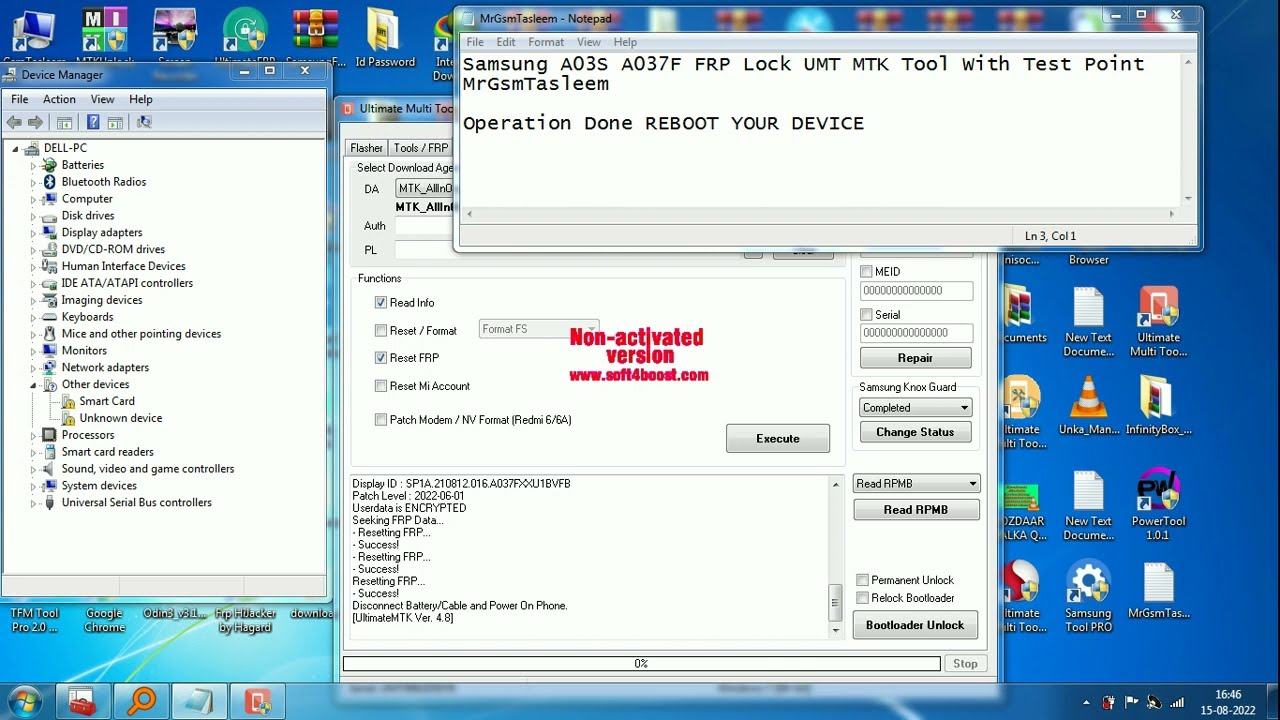Click the Read RPMB button
Screen dimensions: 1280x720
pyautogui.click(x=916, y=510)
